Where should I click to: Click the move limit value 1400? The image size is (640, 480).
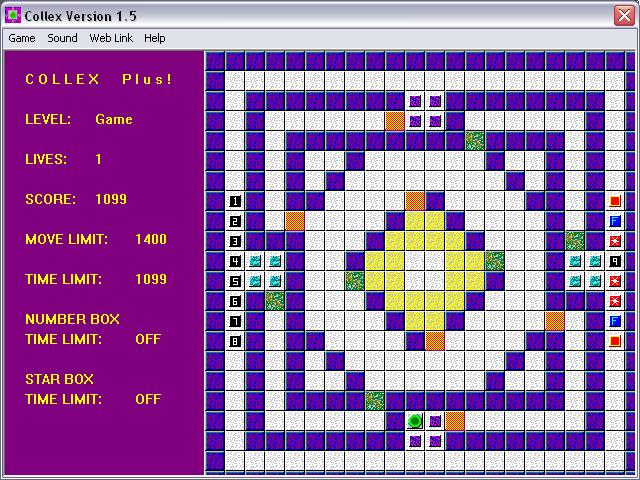point(151,239)
